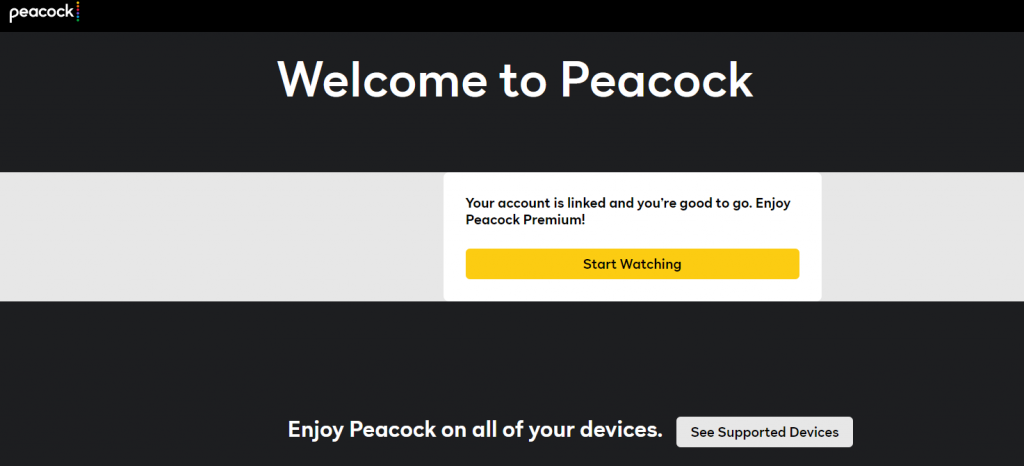Click the dark area above the devices heading

point(512,356)
